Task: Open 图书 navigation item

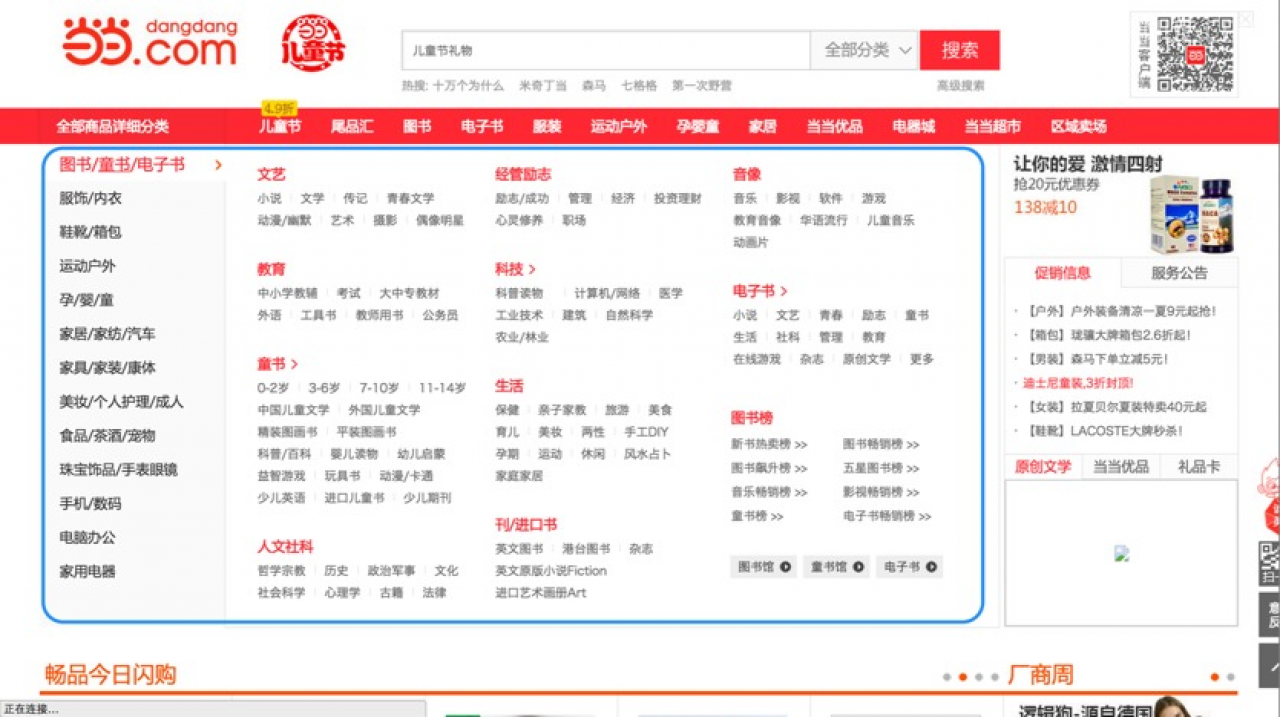Action: coord(417,126)
